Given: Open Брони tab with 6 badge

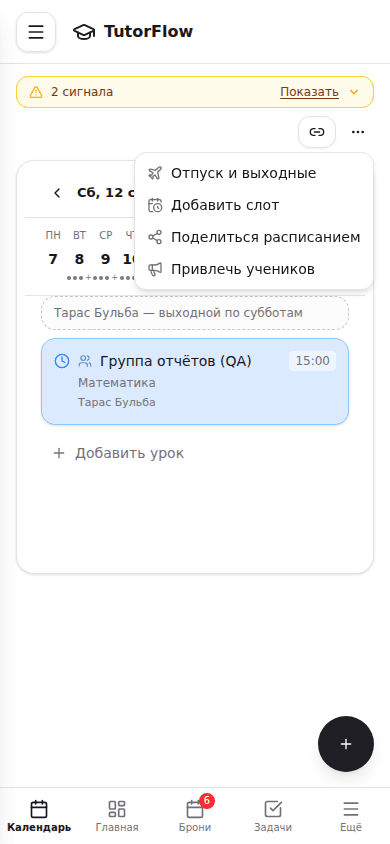Looking at the screenshot, I should click(195, 816).
